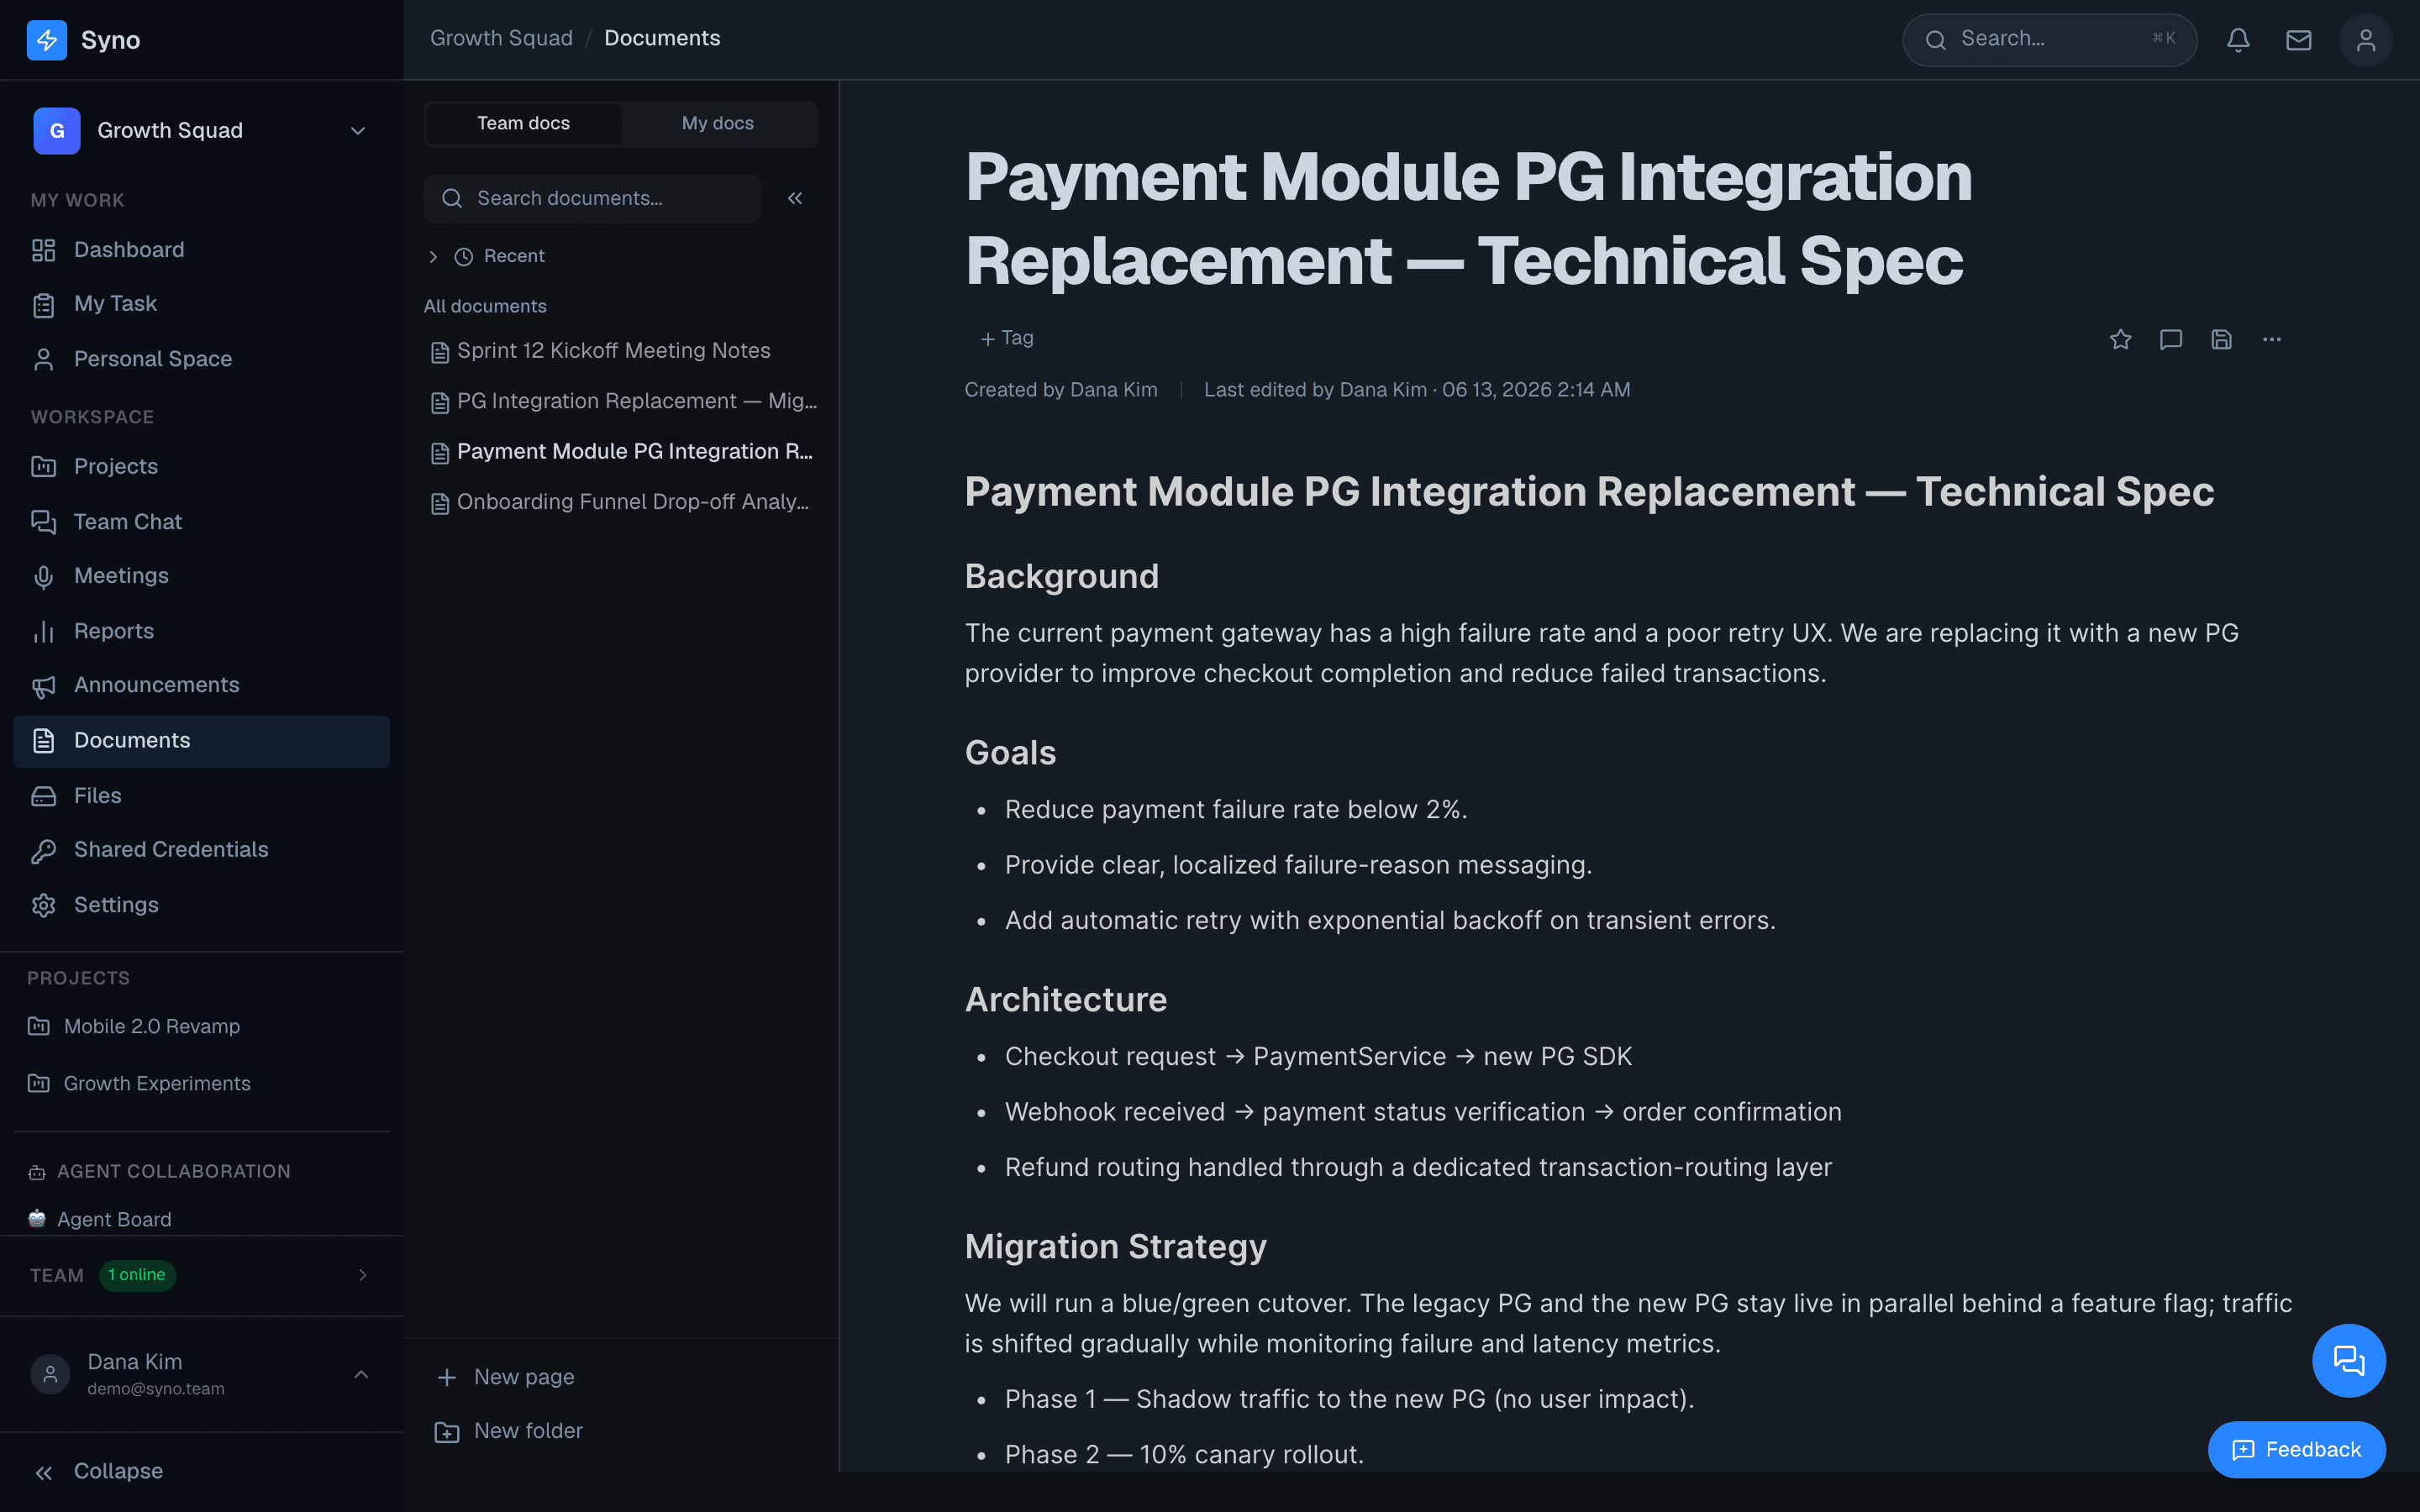Open Personal Space

pyautogui.click(x=201, y=359)
